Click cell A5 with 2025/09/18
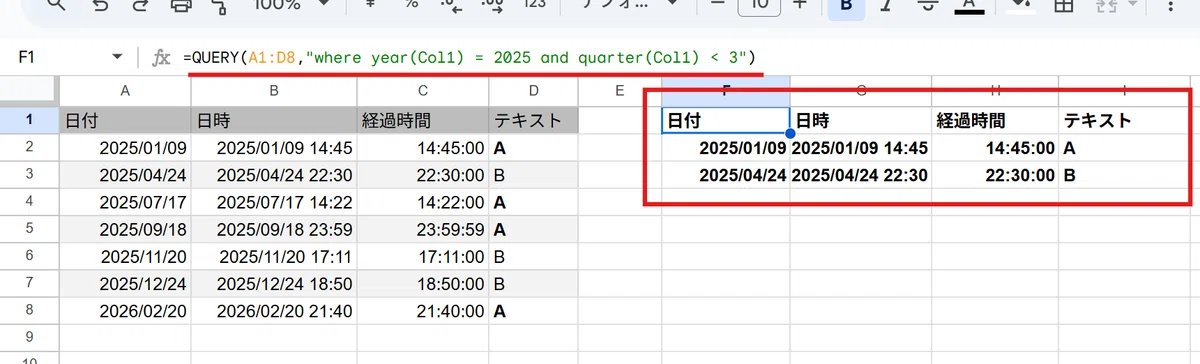The height and width of the screenshot is (364, 1200). (125, 229)
